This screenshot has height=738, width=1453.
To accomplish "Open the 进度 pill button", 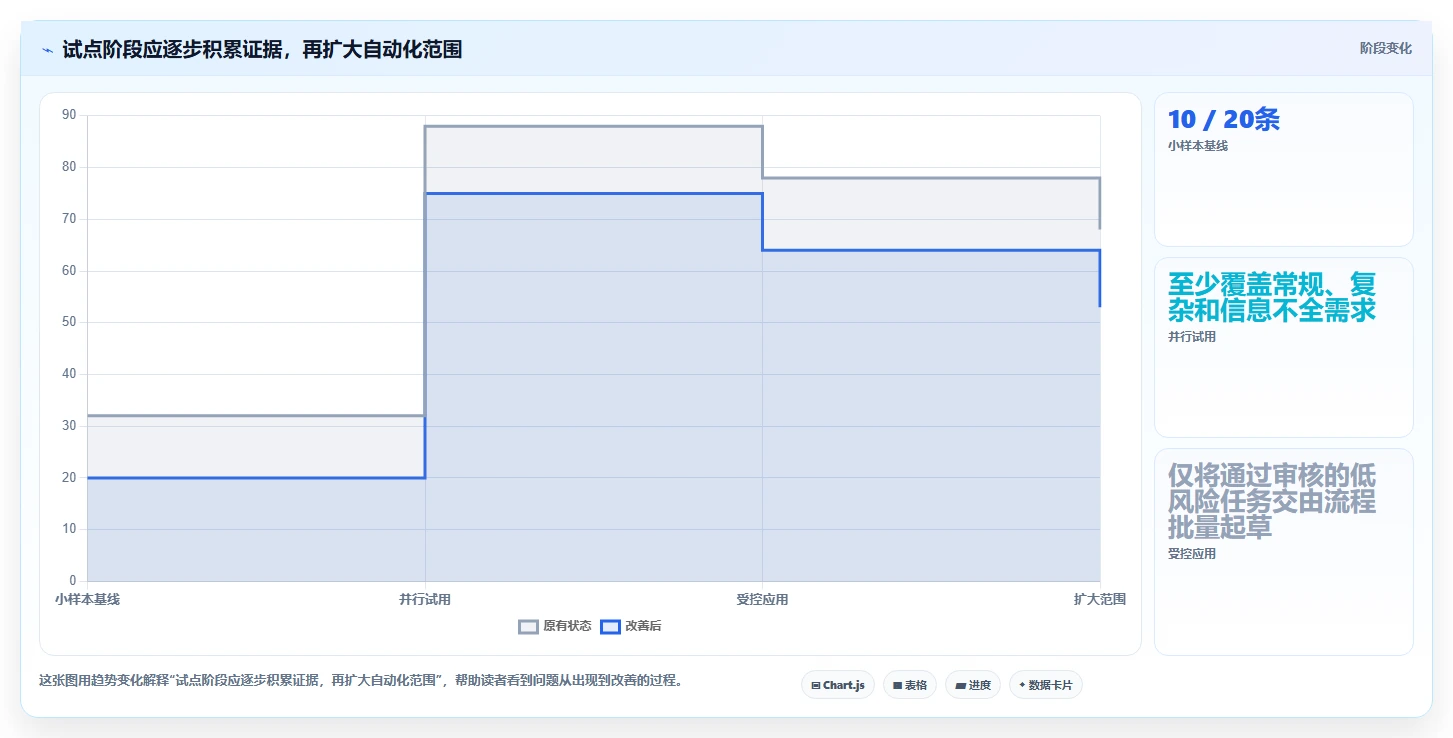I will [972, 685].
